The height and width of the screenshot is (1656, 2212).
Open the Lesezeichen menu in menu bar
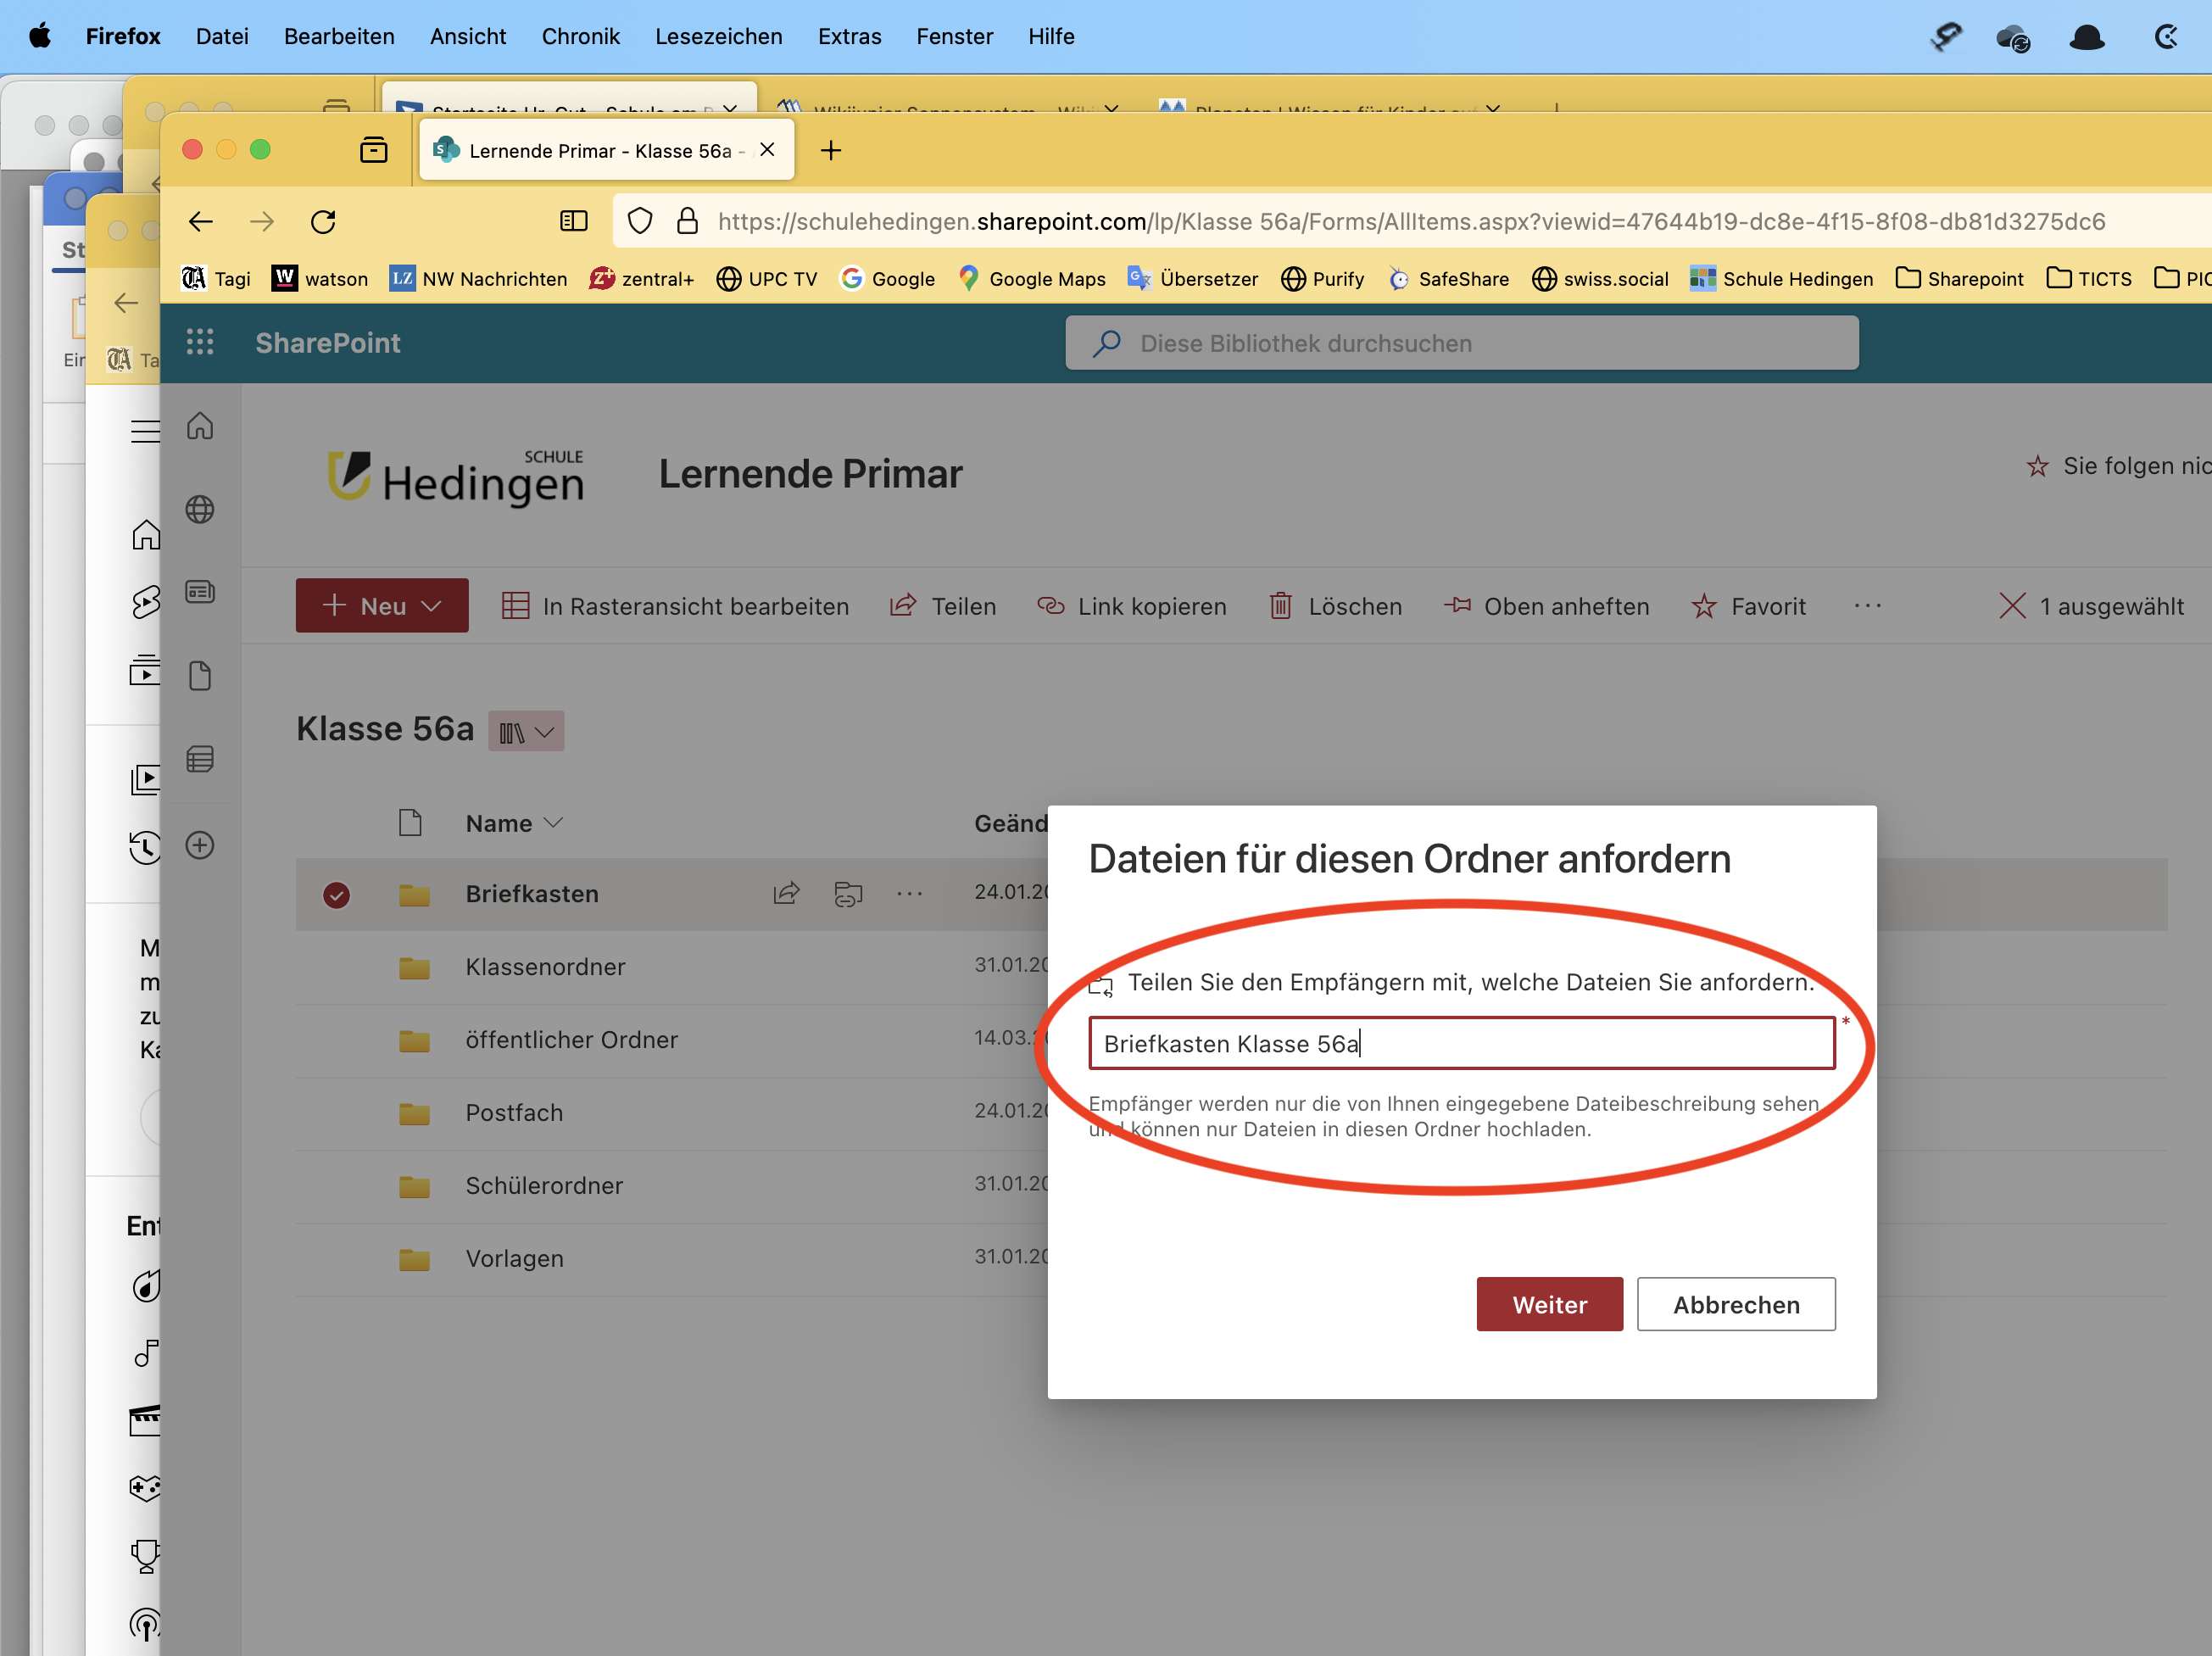[x=718, y=37]
